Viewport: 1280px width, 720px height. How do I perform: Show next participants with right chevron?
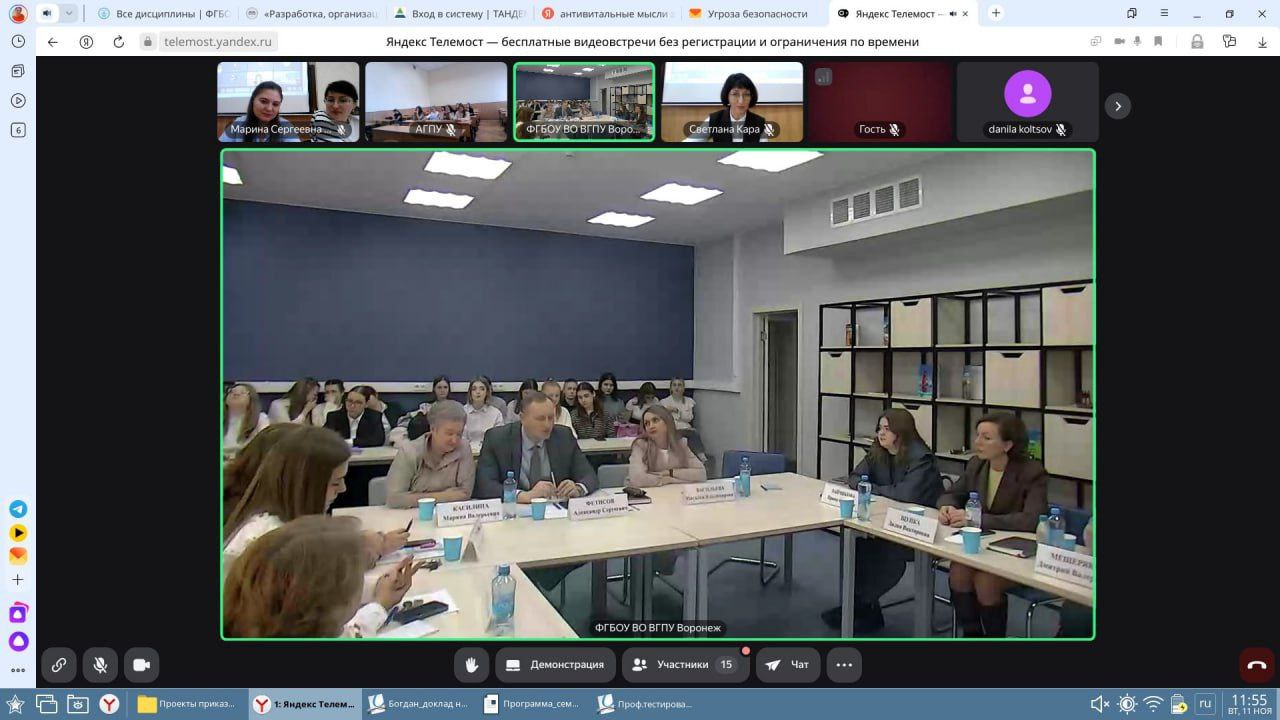[1118, 106]
